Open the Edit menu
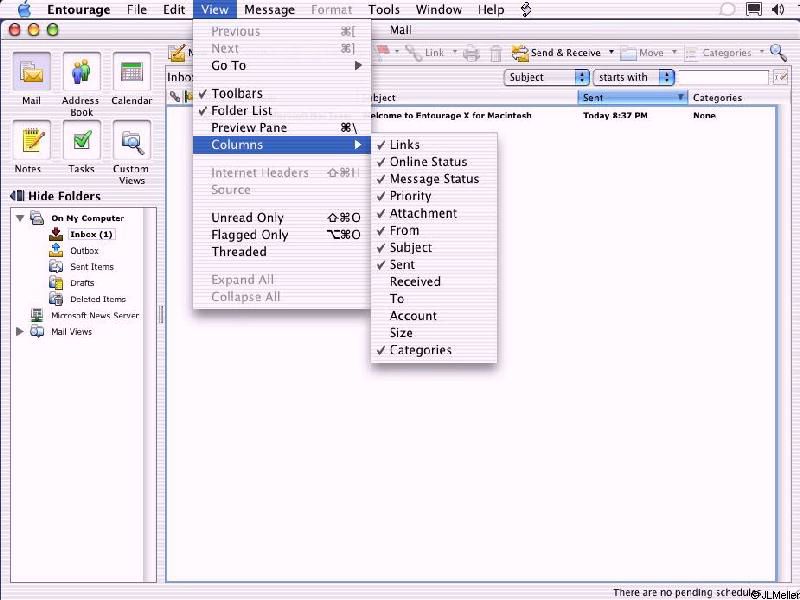800x600 pixels. (x=174, y=10)
